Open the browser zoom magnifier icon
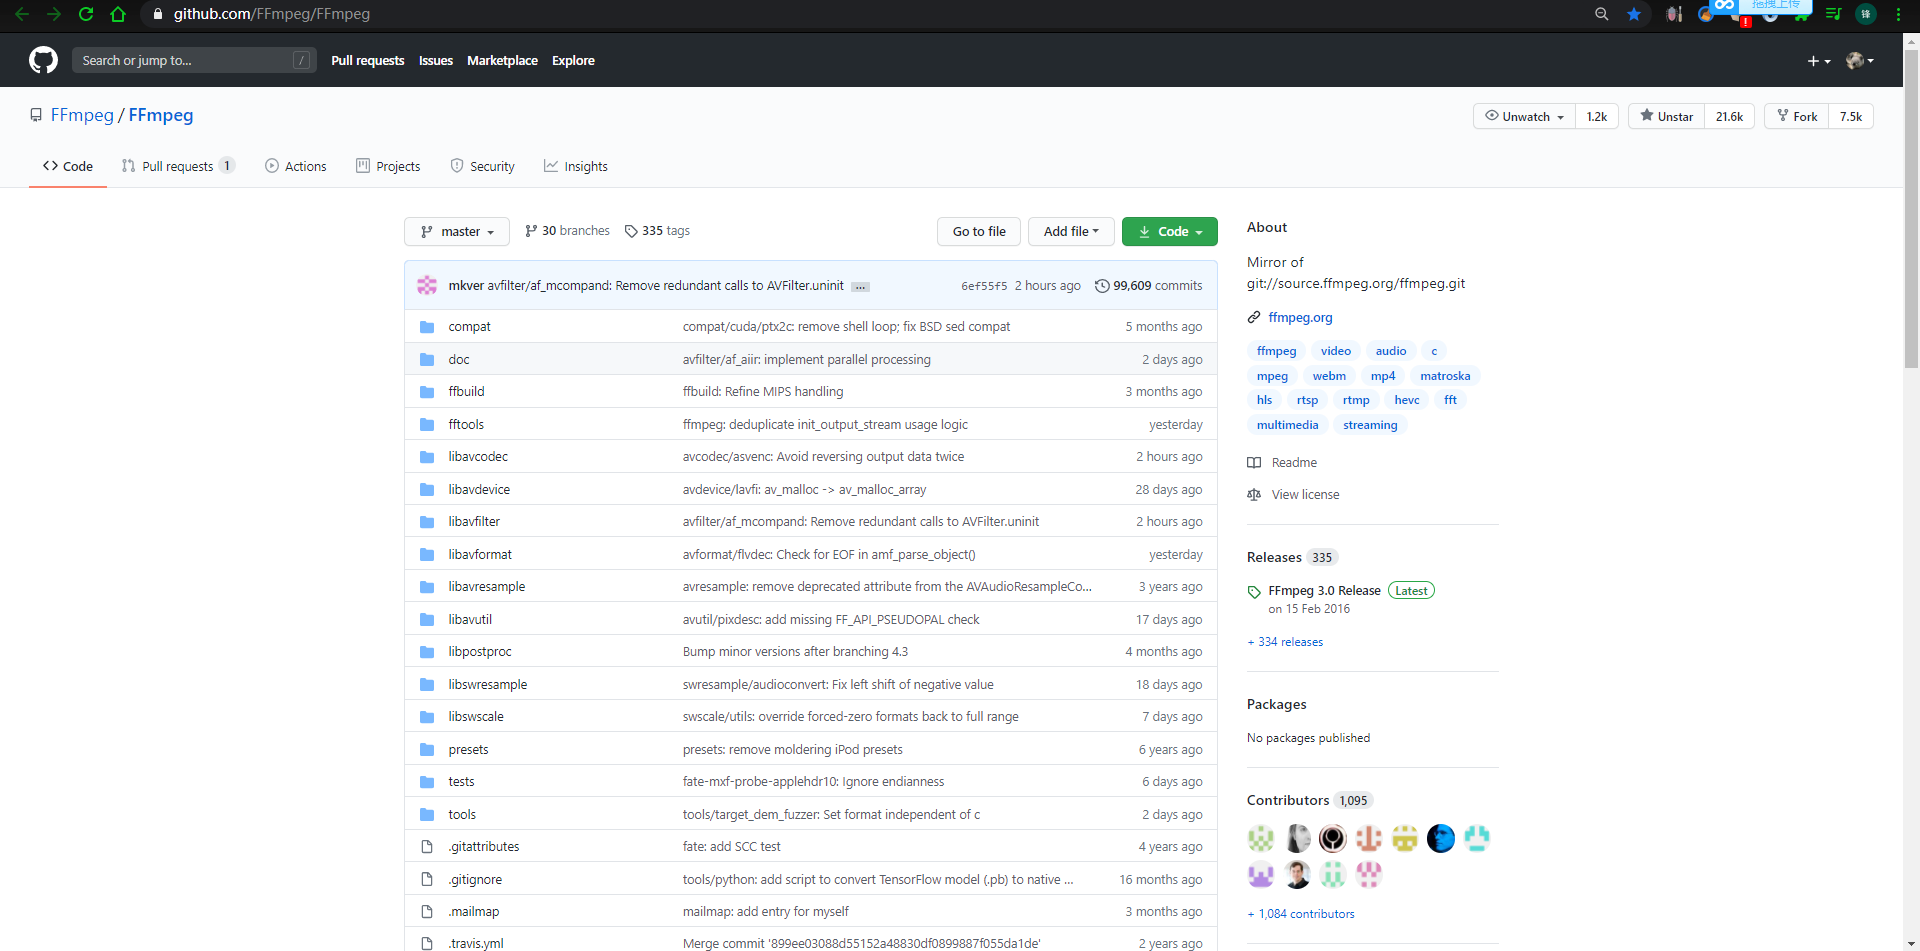This screenshot has width=1920, height=951. click(1602, 14)
